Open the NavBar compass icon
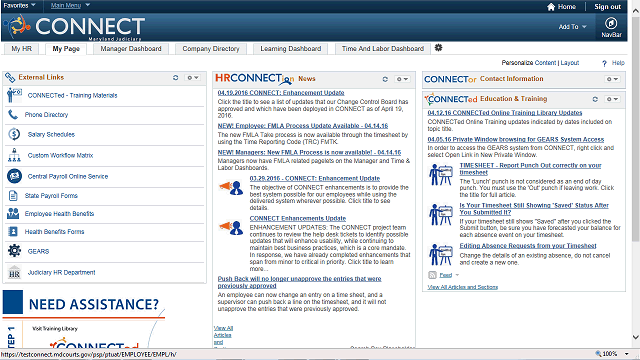 611,23
